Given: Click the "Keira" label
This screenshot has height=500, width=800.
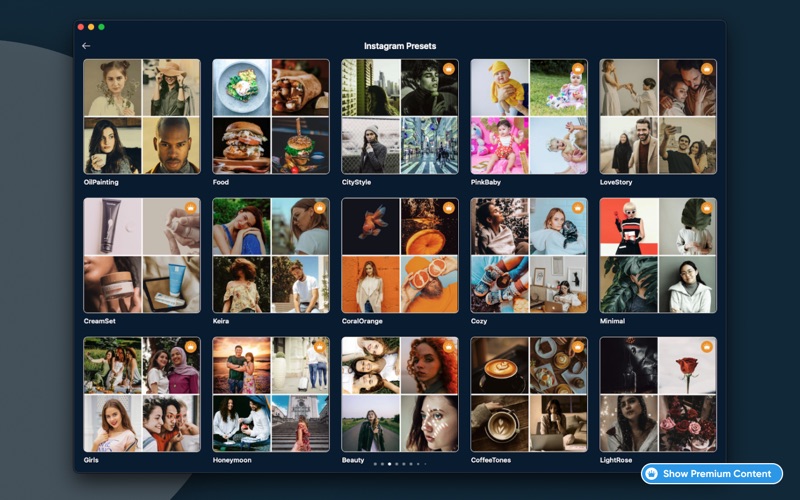Looking at the screenshot, I should (220, 321).
